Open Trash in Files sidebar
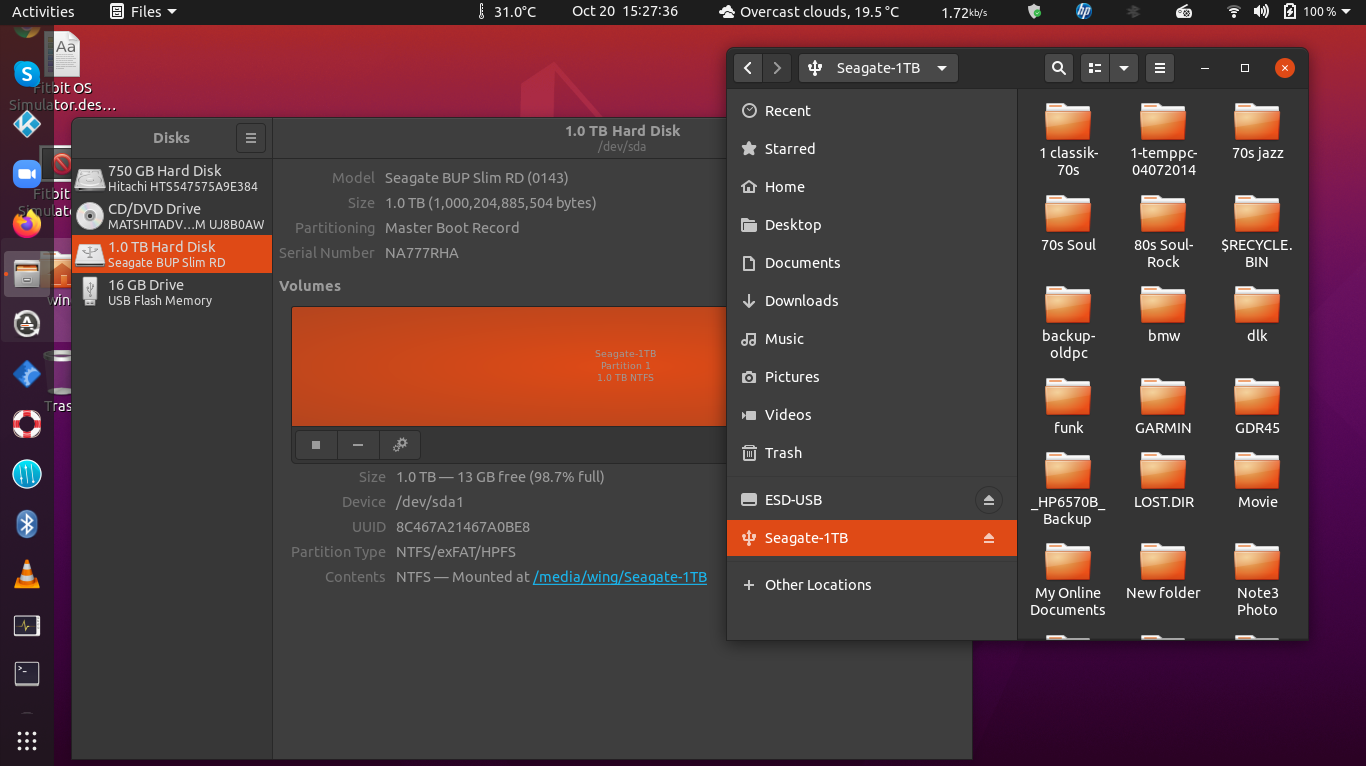This screenshot has width=1366, height=766. click(x=872, y=453)
